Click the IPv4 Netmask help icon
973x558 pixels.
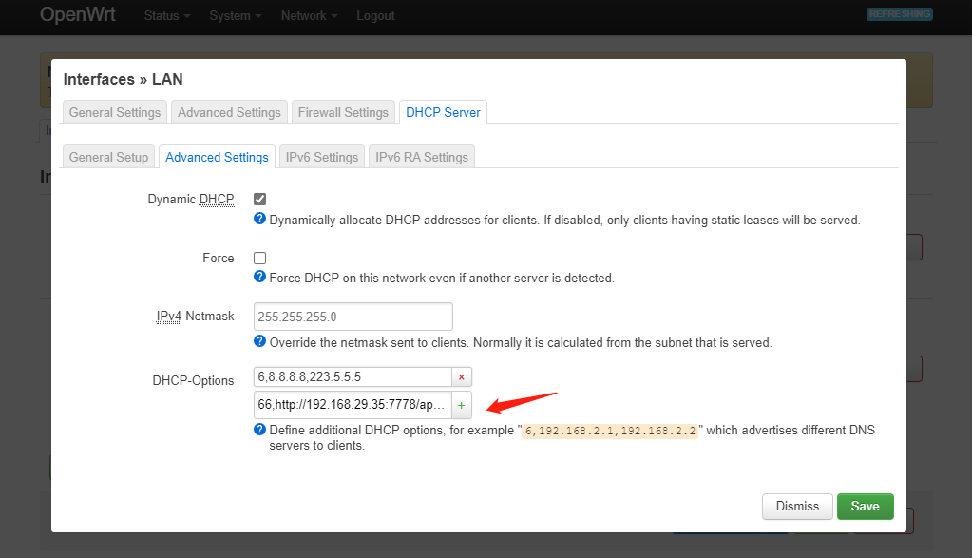[260, 341]
